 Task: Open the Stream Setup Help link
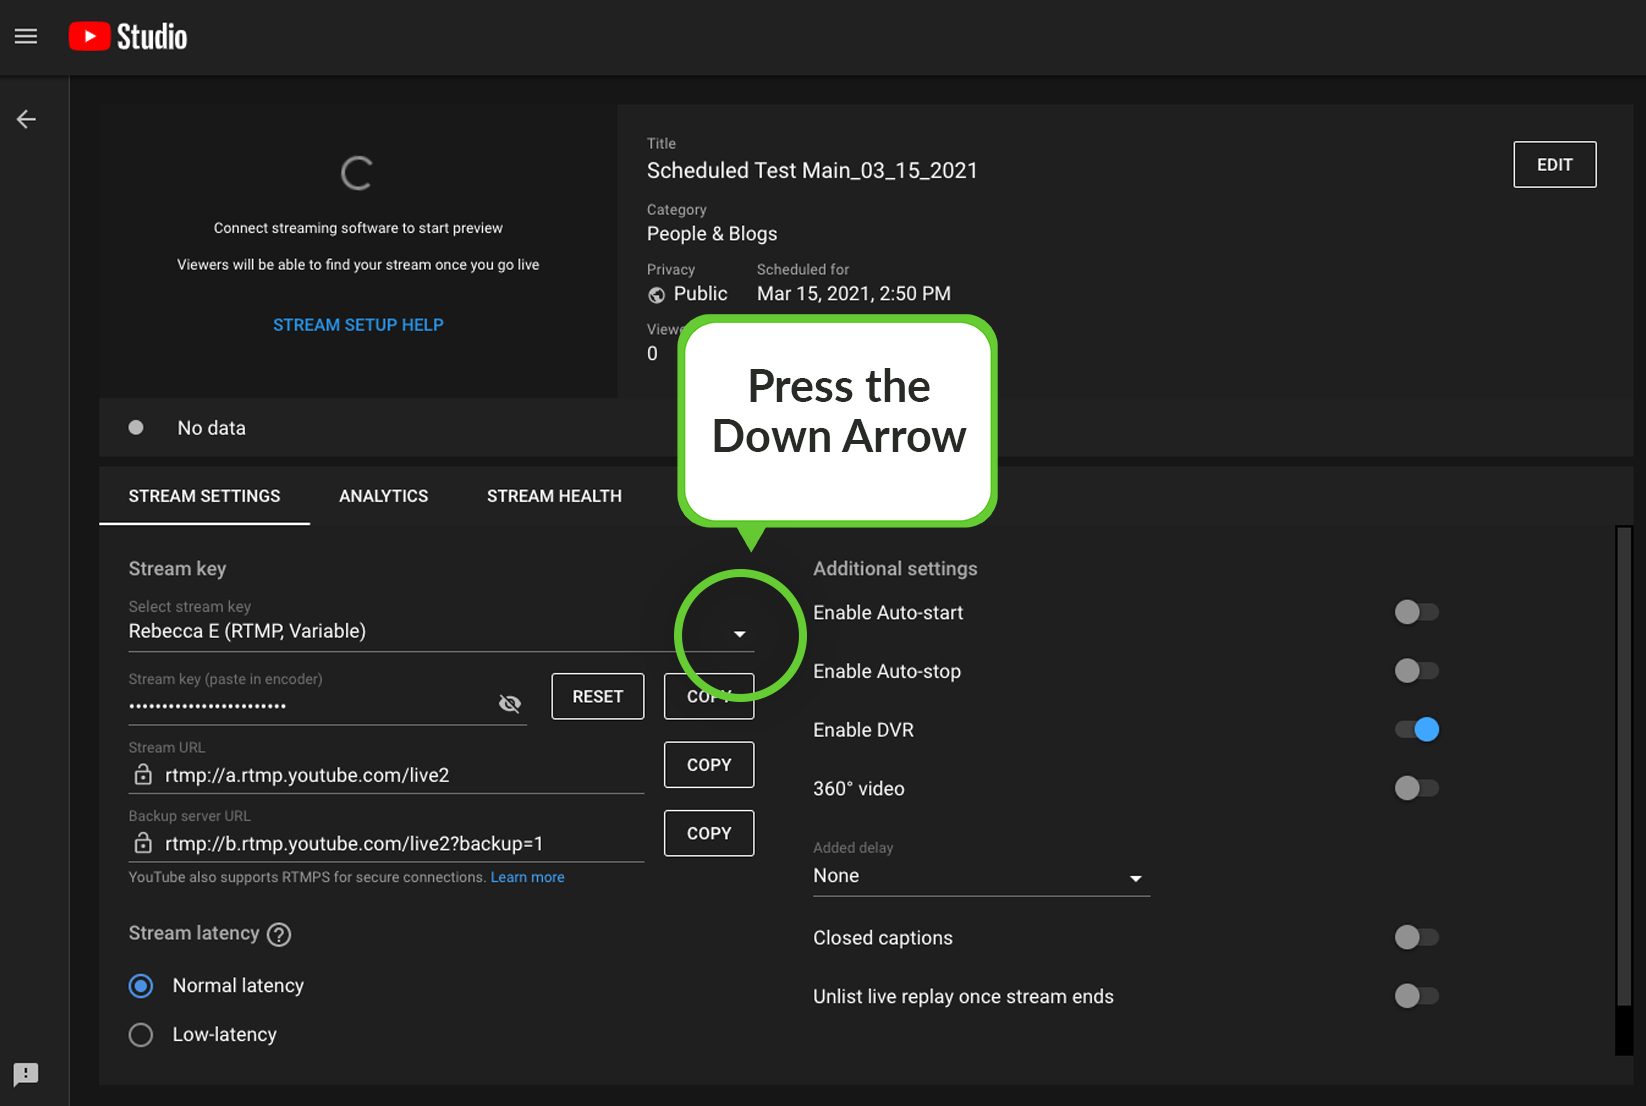(358, 325)
